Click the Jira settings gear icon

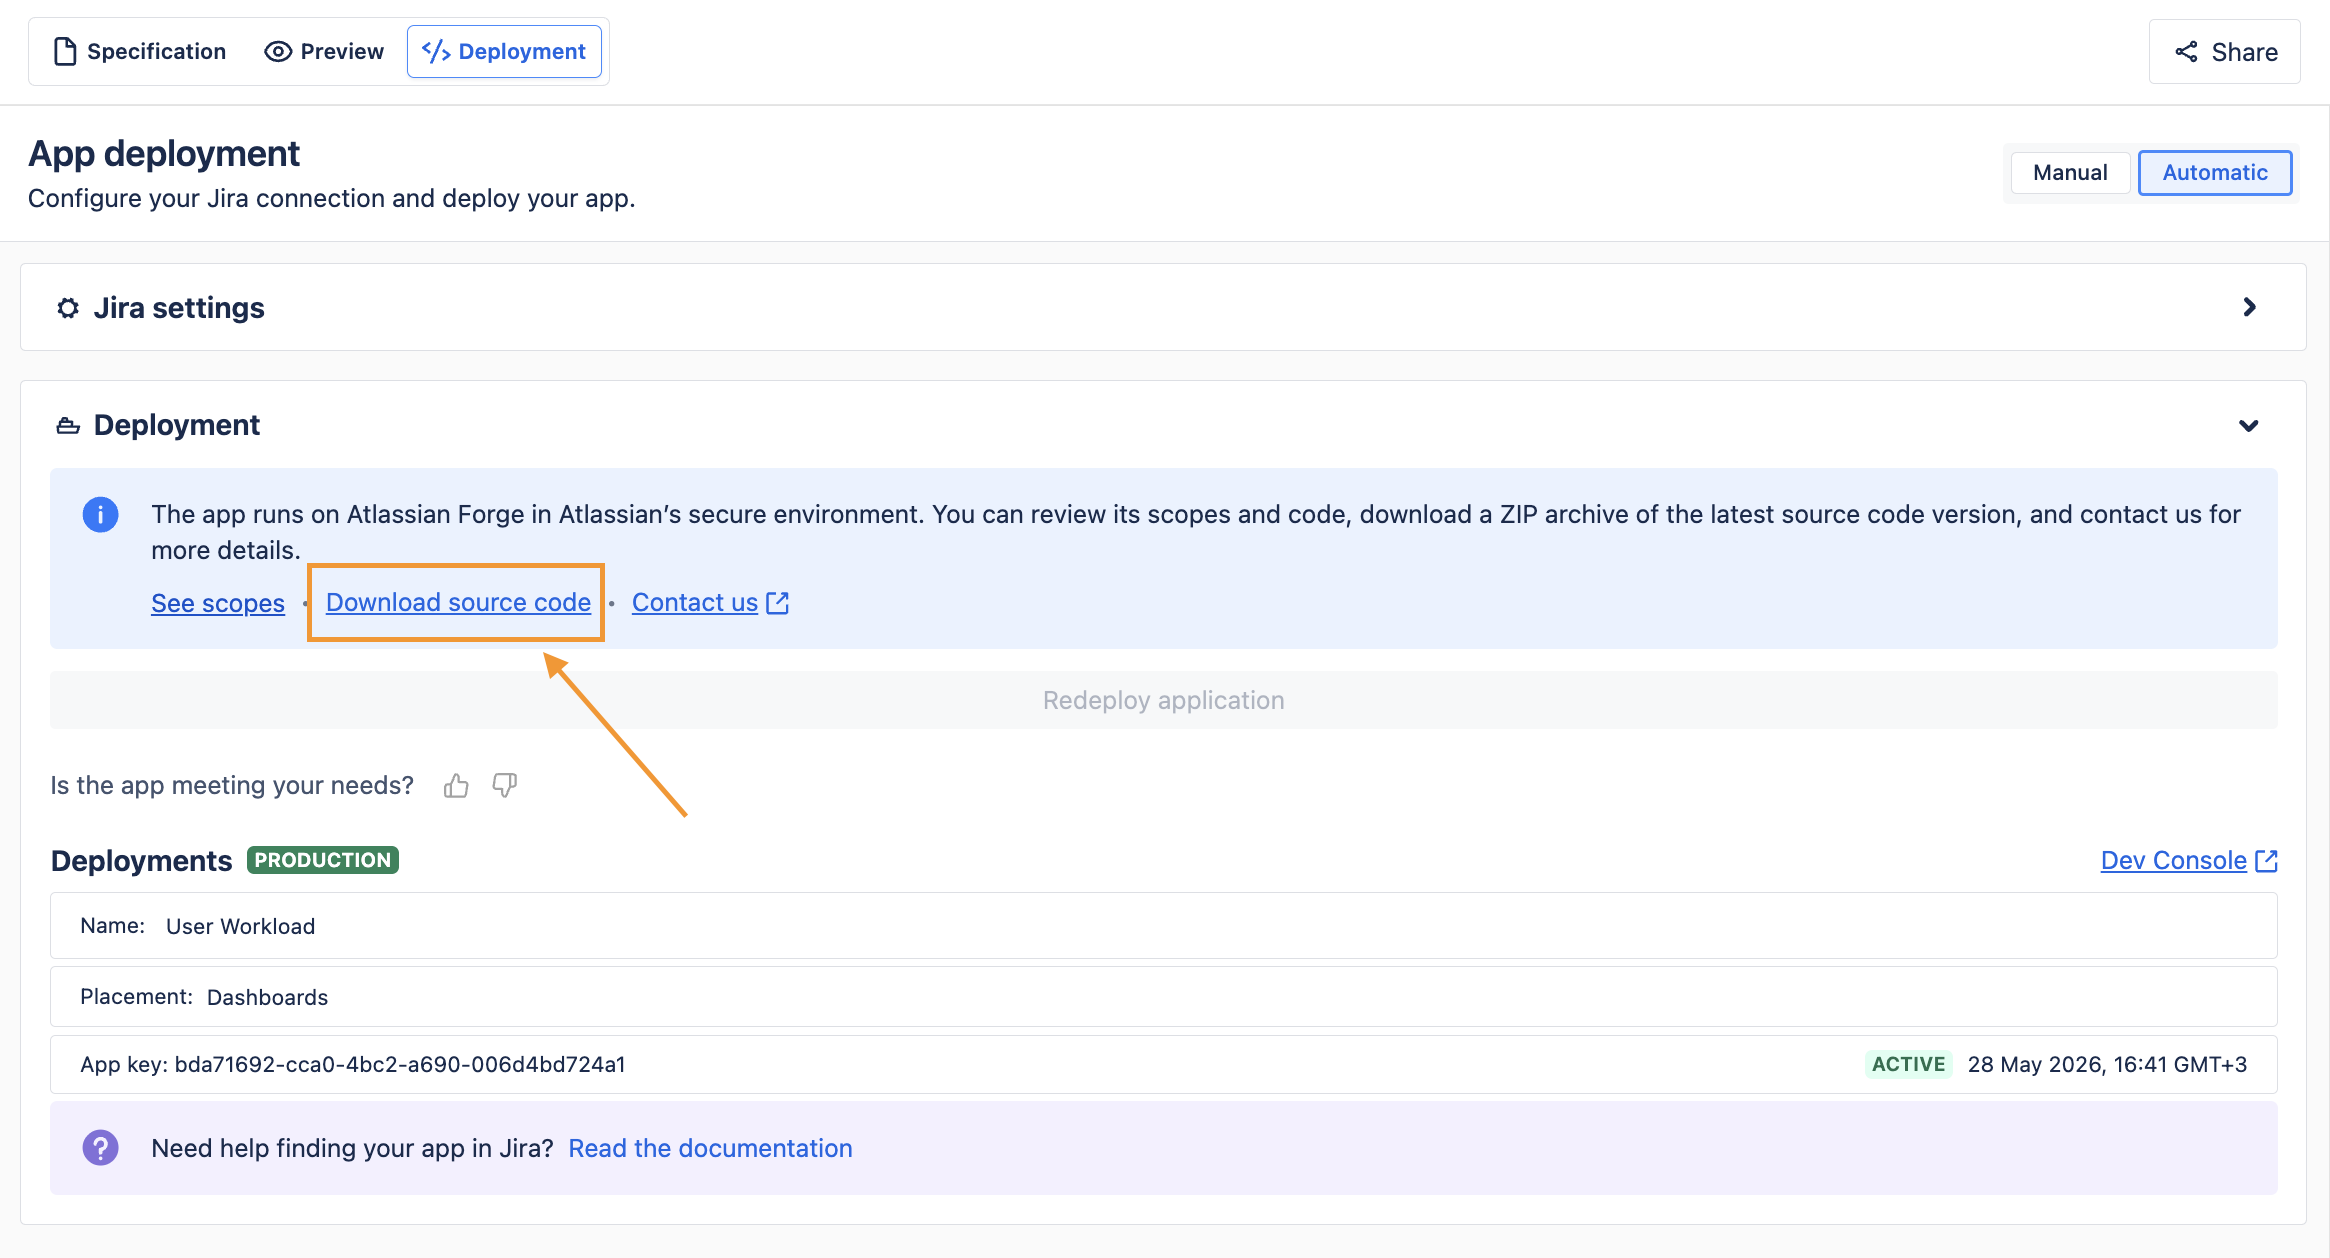pyautogui.click(x=68, y=308)
